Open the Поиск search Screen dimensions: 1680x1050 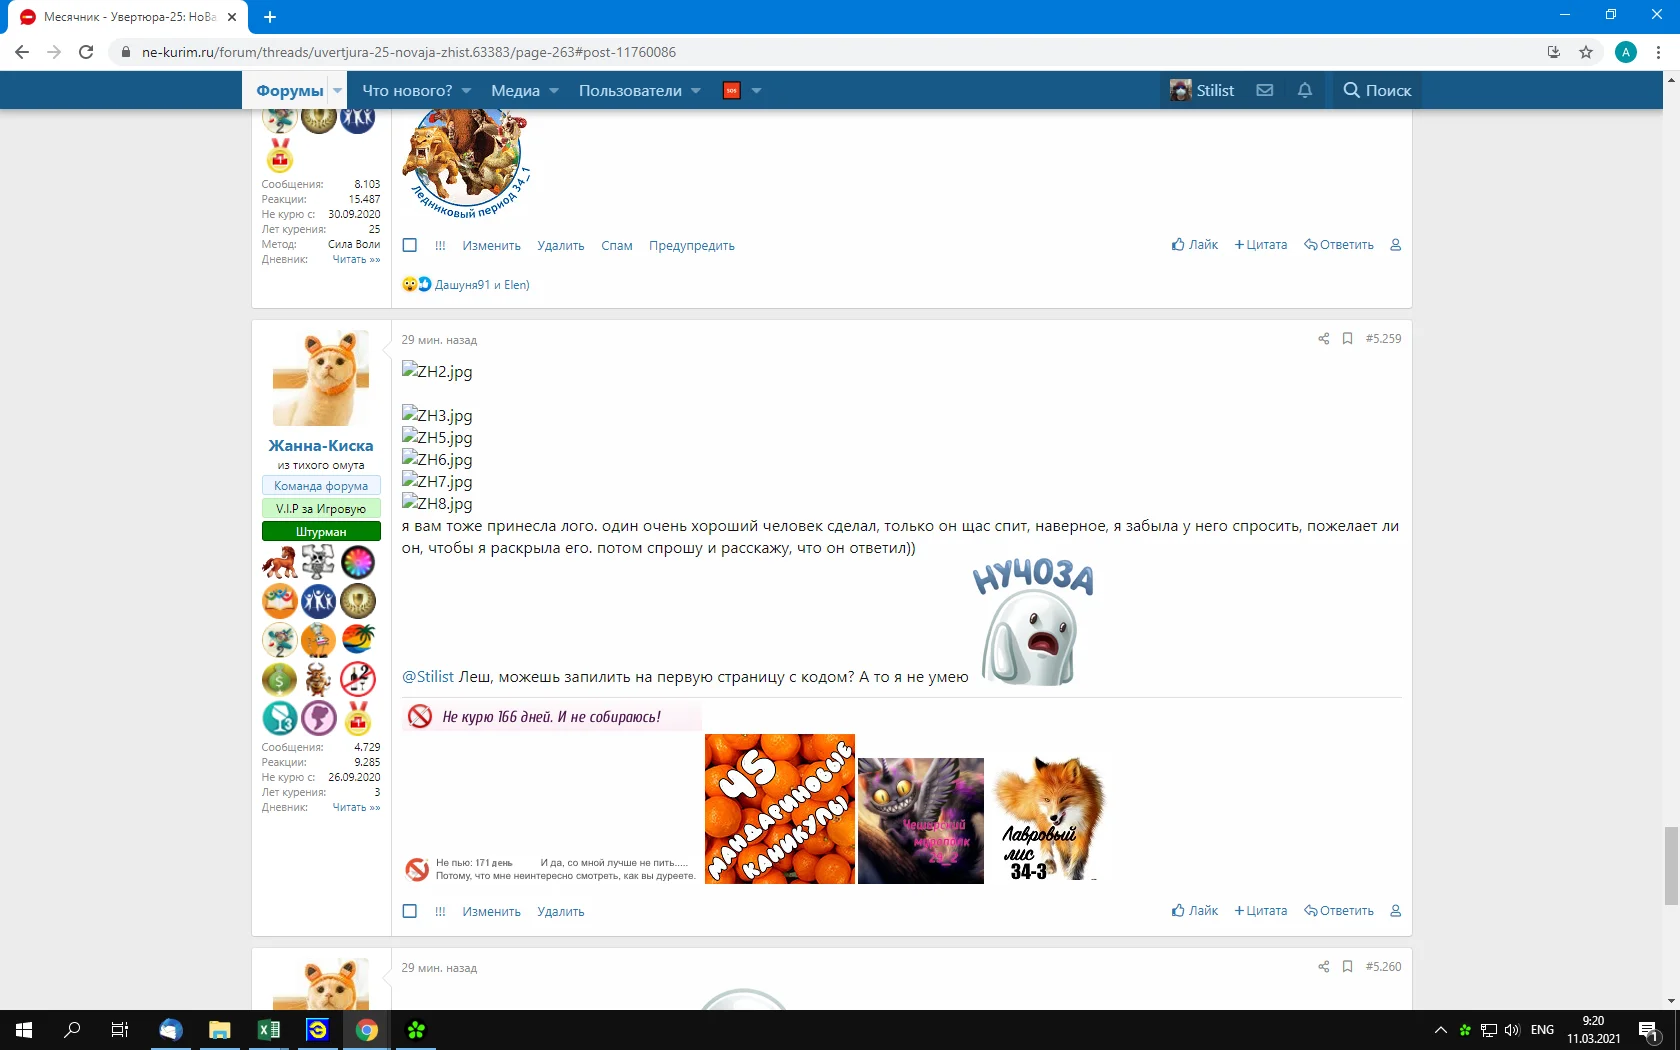[1377, 90]
